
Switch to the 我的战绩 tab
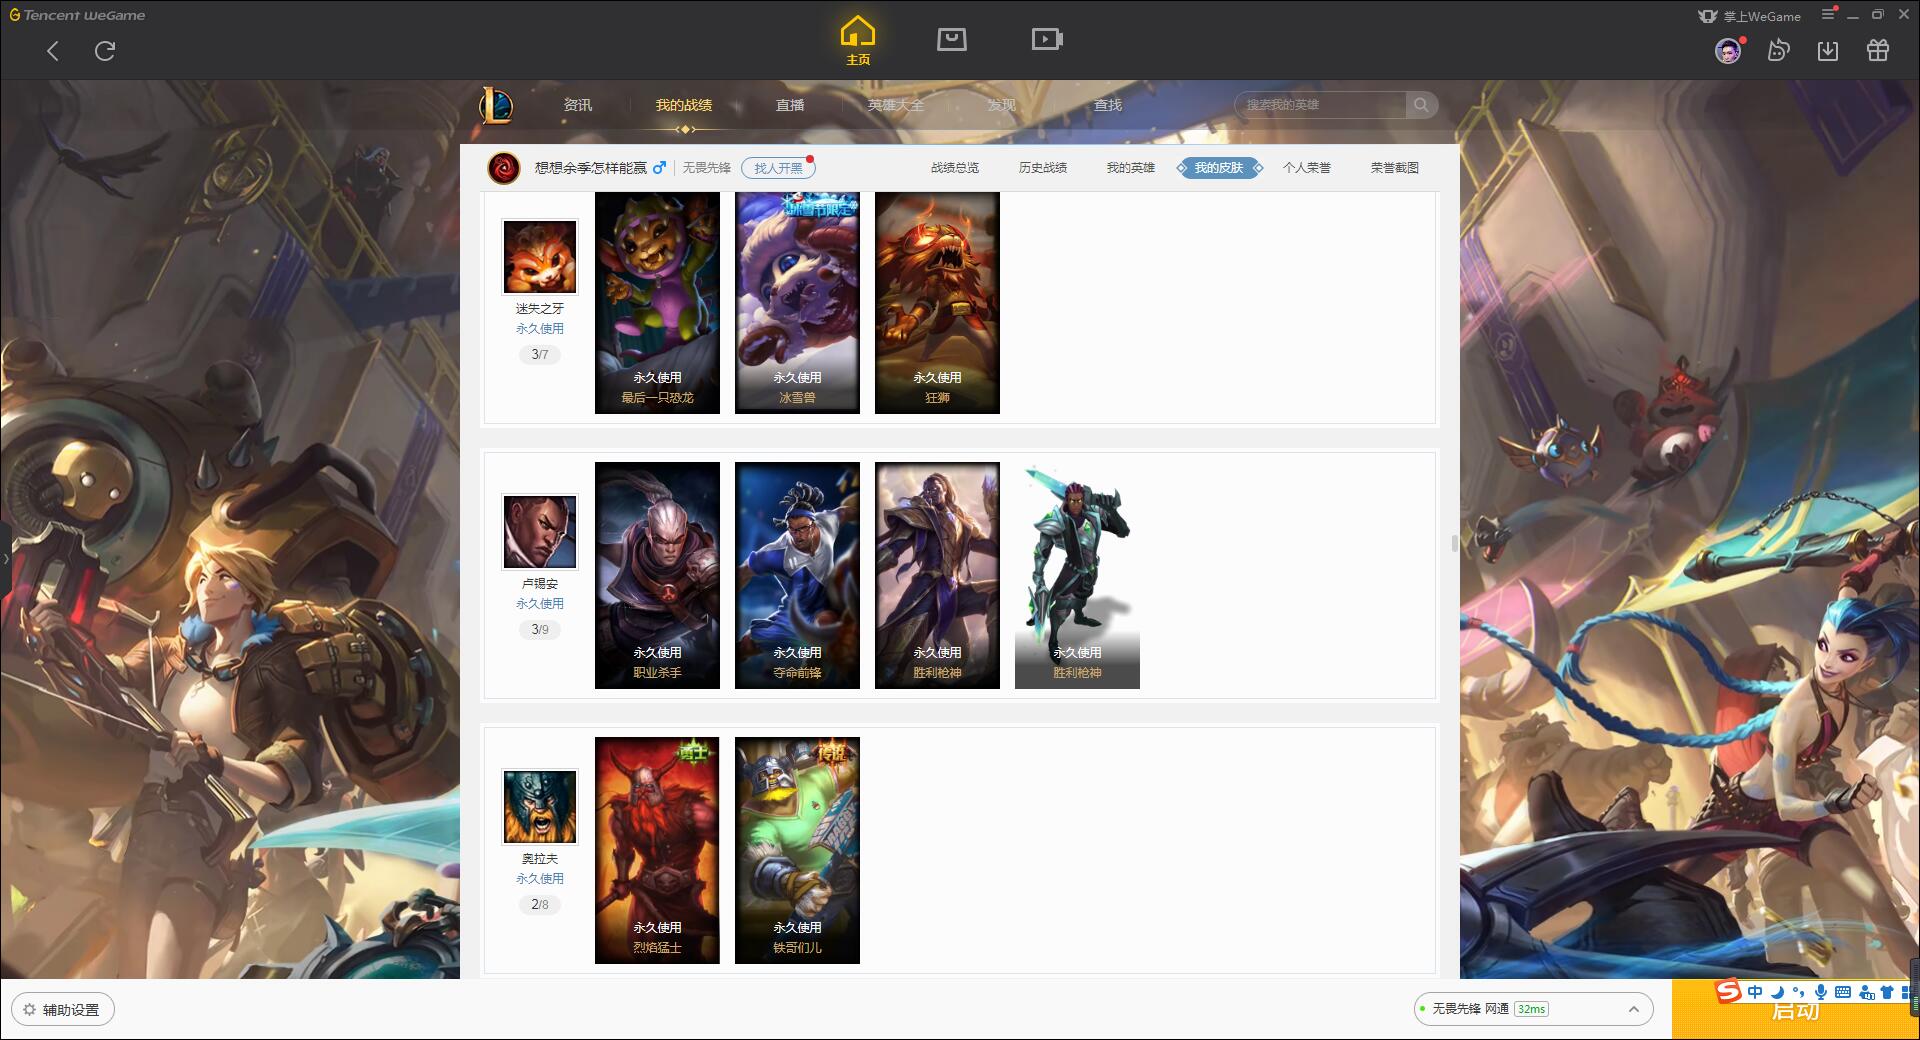[684, 105]
